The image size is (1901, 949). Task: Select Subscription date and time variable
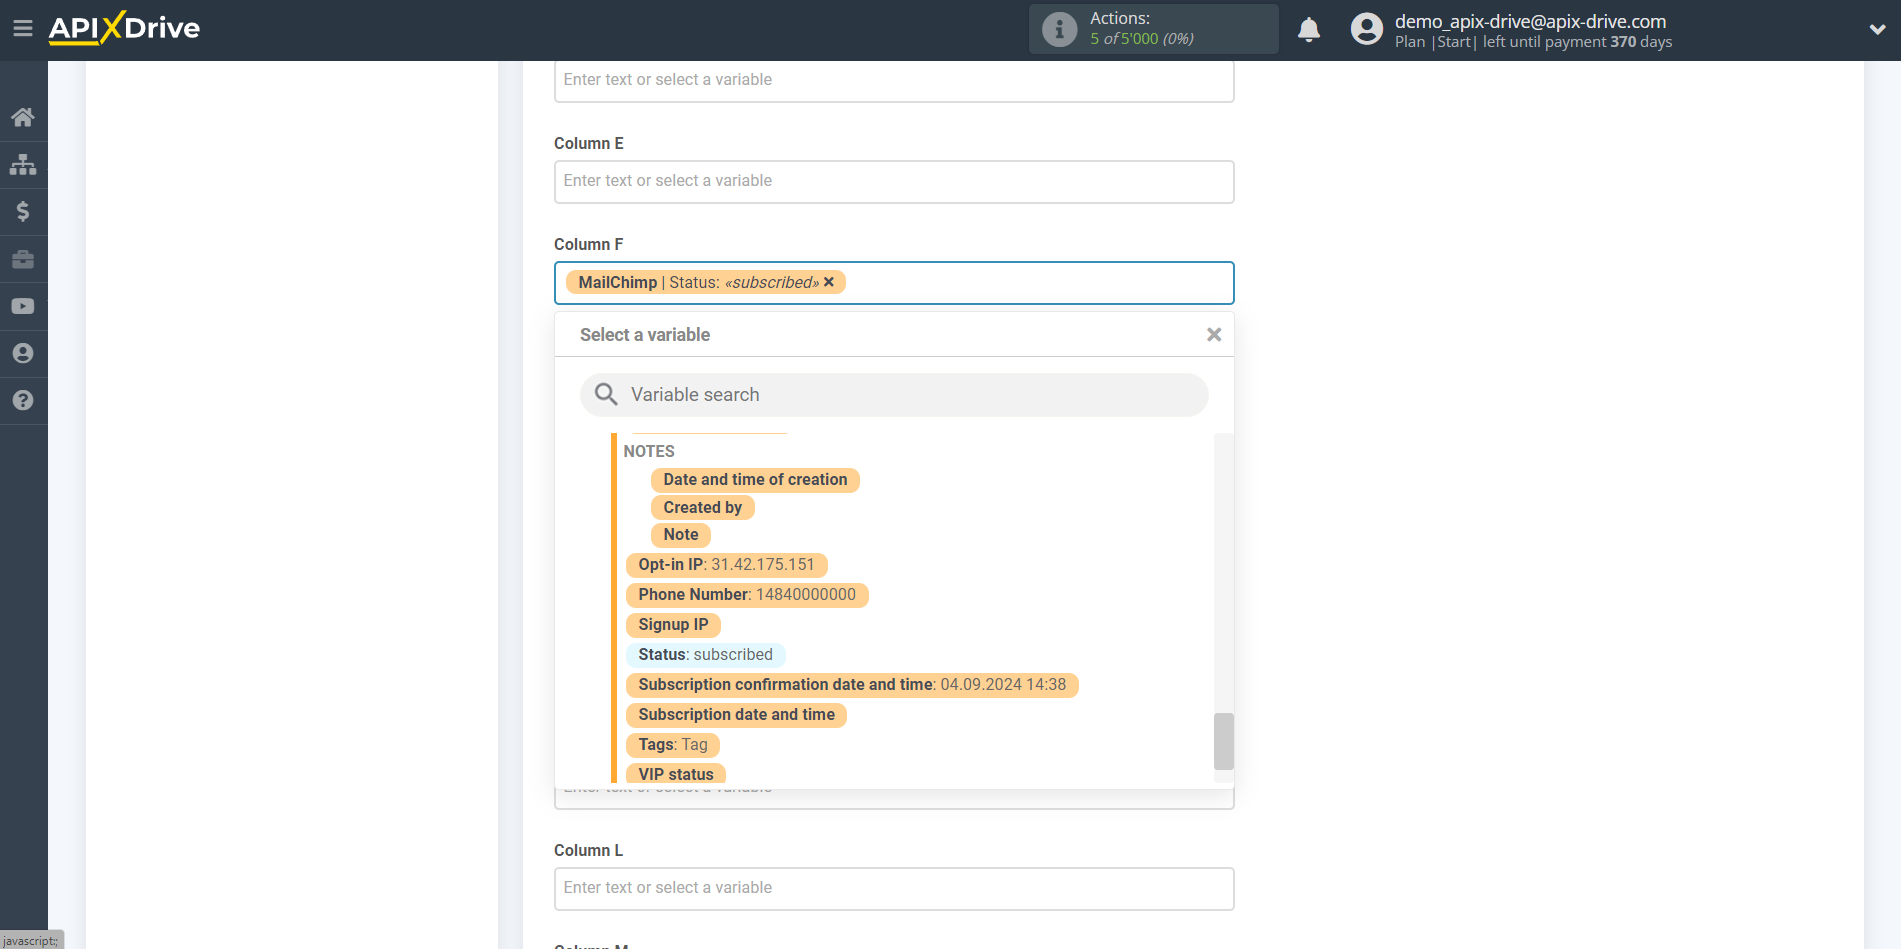736,715
